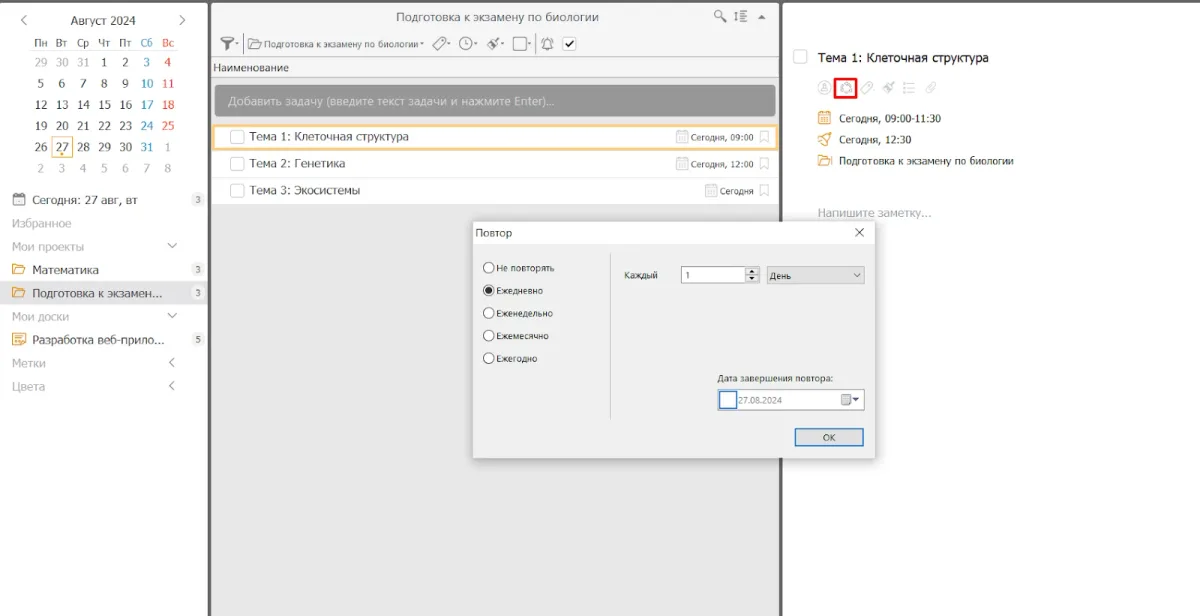Click the sort order icon in header
1200x616 pixels.
point(740,17)
